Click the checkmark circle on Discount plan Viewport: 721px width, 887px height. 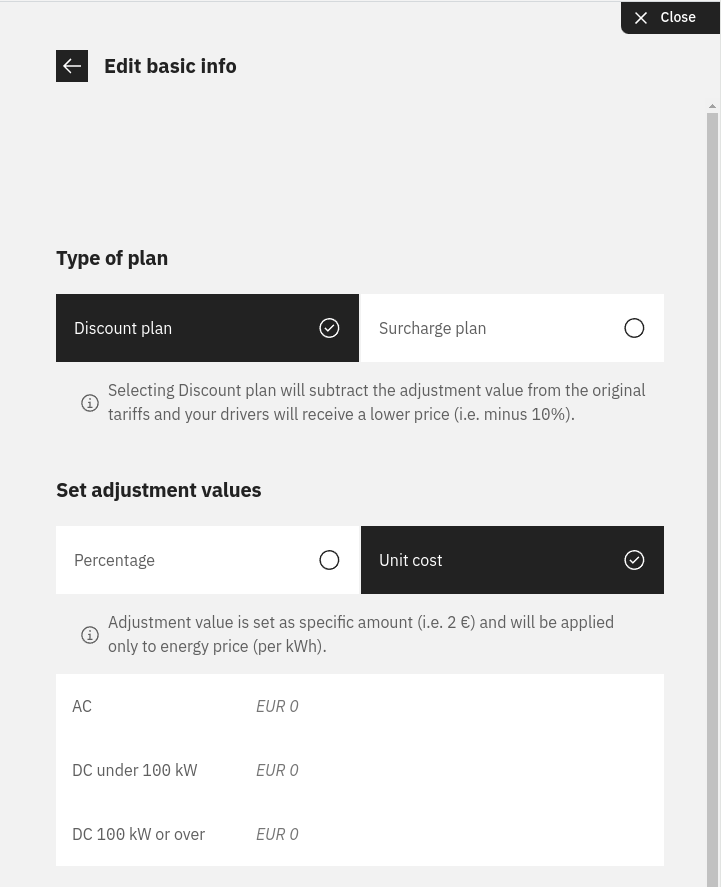(x=329, y=327)
